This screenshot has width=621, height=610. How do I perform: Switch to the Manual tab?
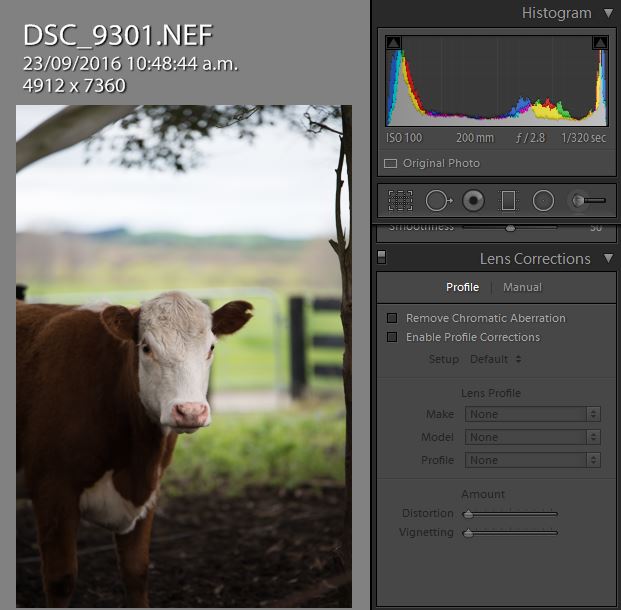click(x=522, y=287)
